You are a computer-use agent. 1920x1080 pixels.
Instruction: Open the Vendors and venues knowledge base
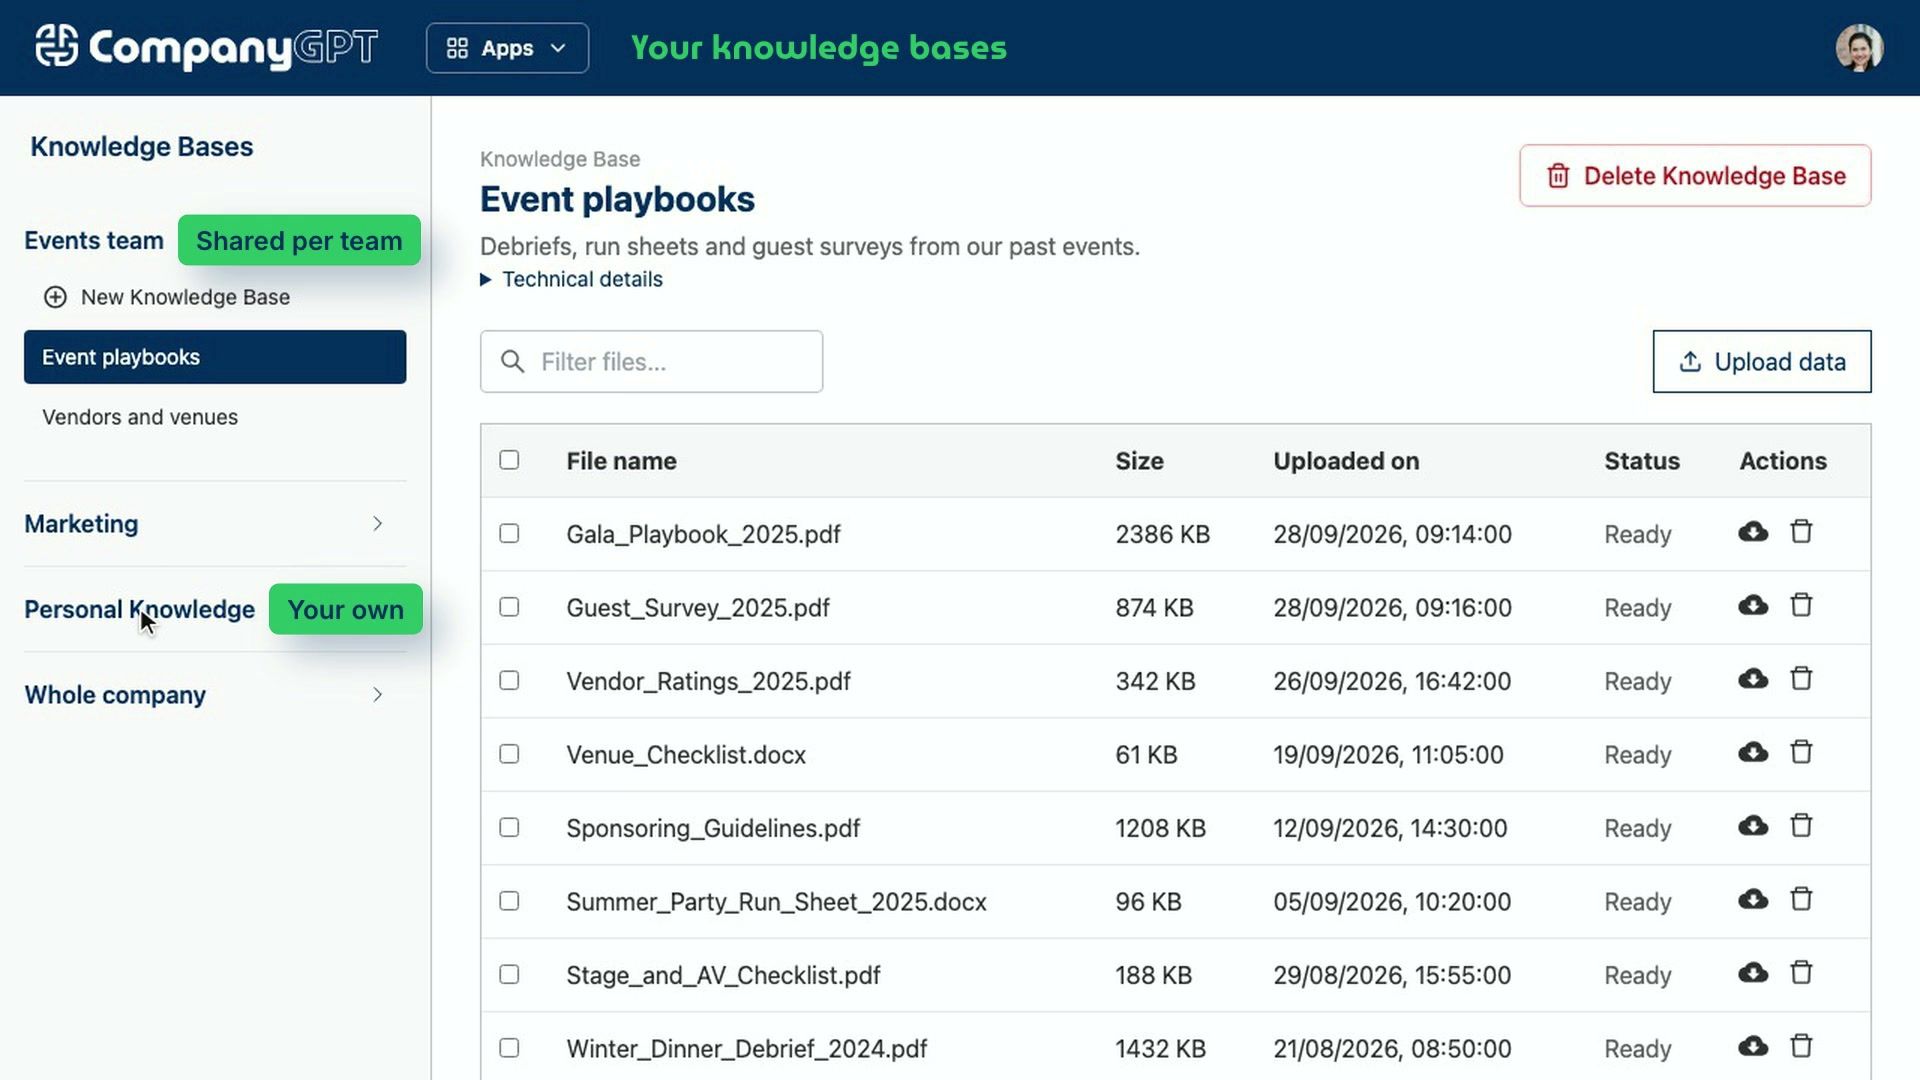(x=140, y=417)
